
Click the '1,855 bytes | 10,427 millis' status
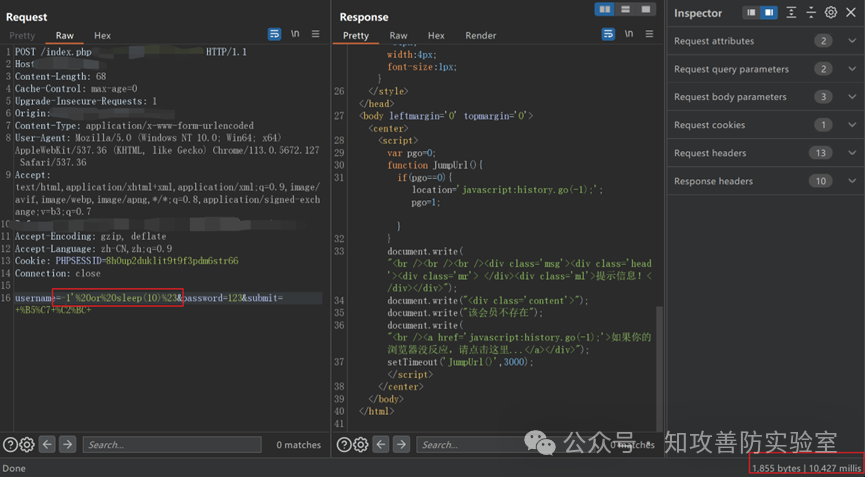pos(806,468)
